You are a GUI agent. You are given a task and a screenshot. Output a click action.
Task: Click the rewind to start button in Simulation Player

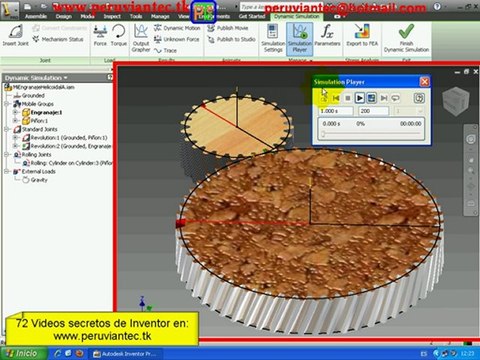(x=336, y=98)
